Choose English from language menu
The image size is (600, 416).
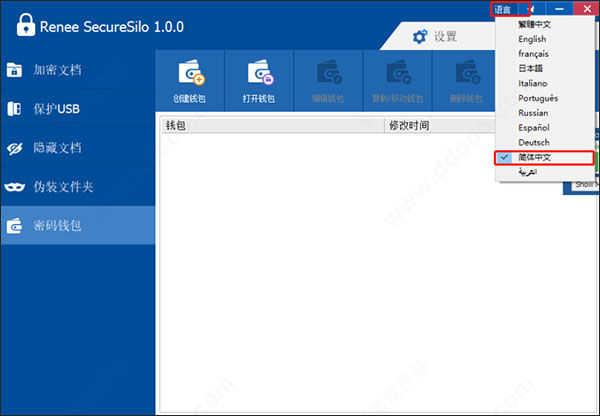[545, 39]
